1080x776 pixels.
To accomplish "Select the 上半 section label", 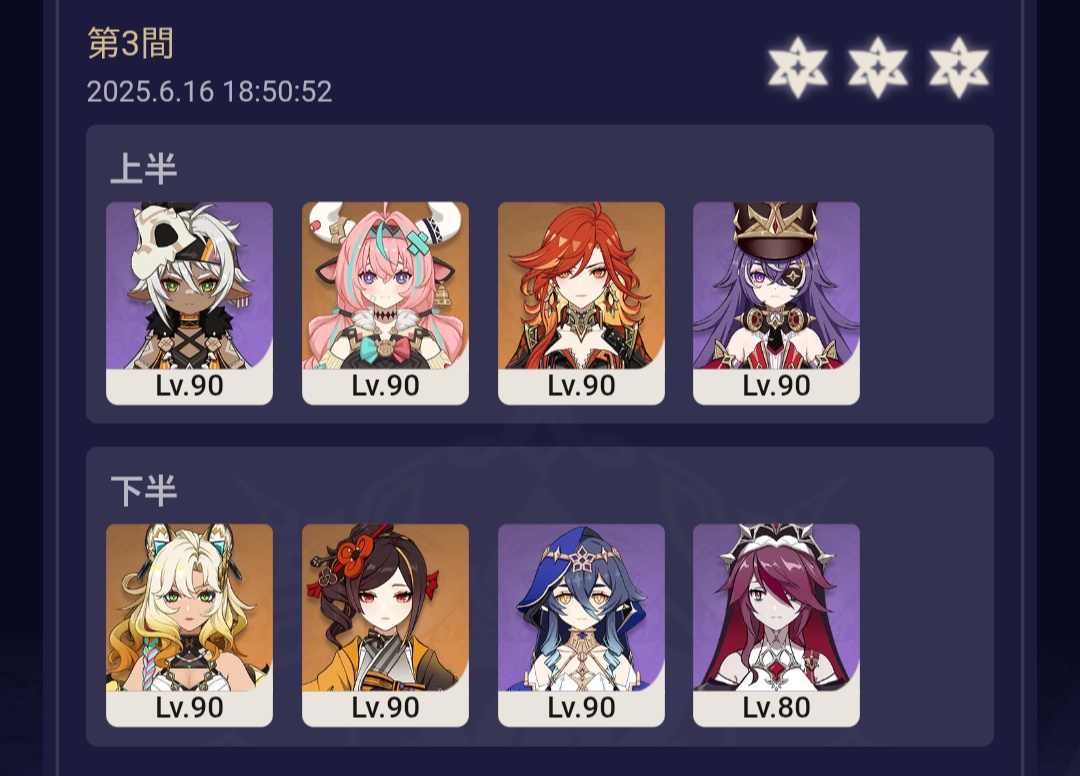I will tap(144, 169).
